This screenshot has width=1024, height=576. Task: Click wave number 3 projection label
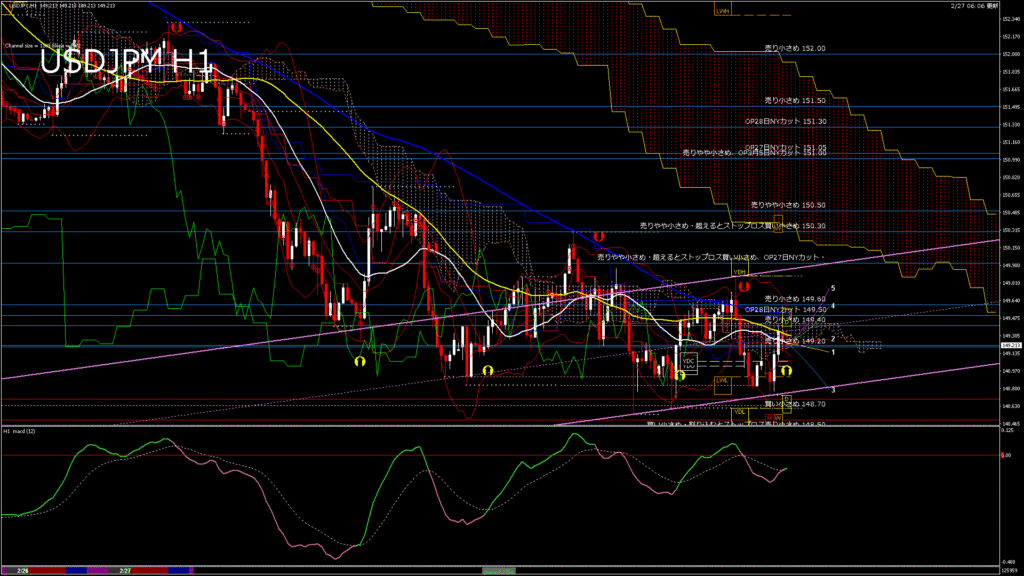[833, 389]
